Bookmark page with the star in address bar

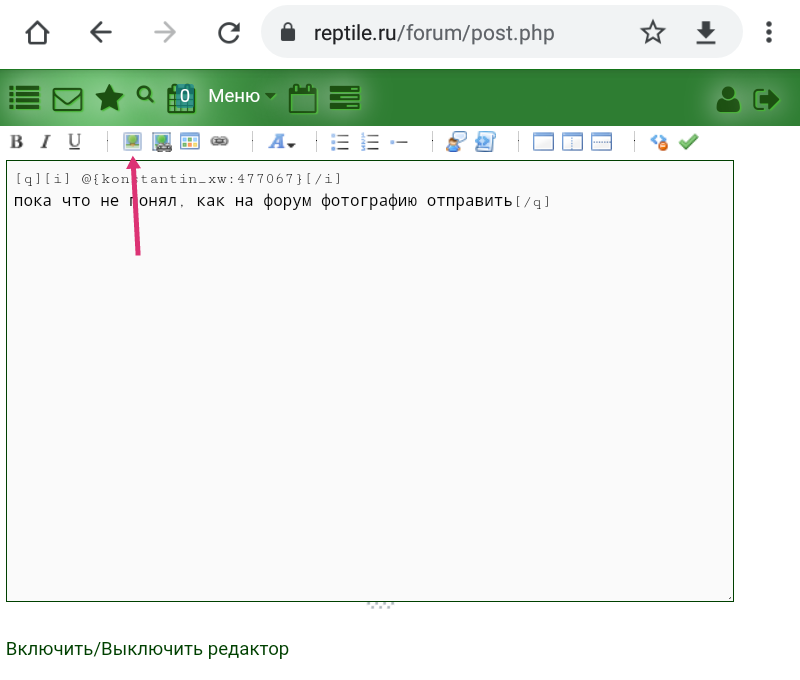click(653, 33)
